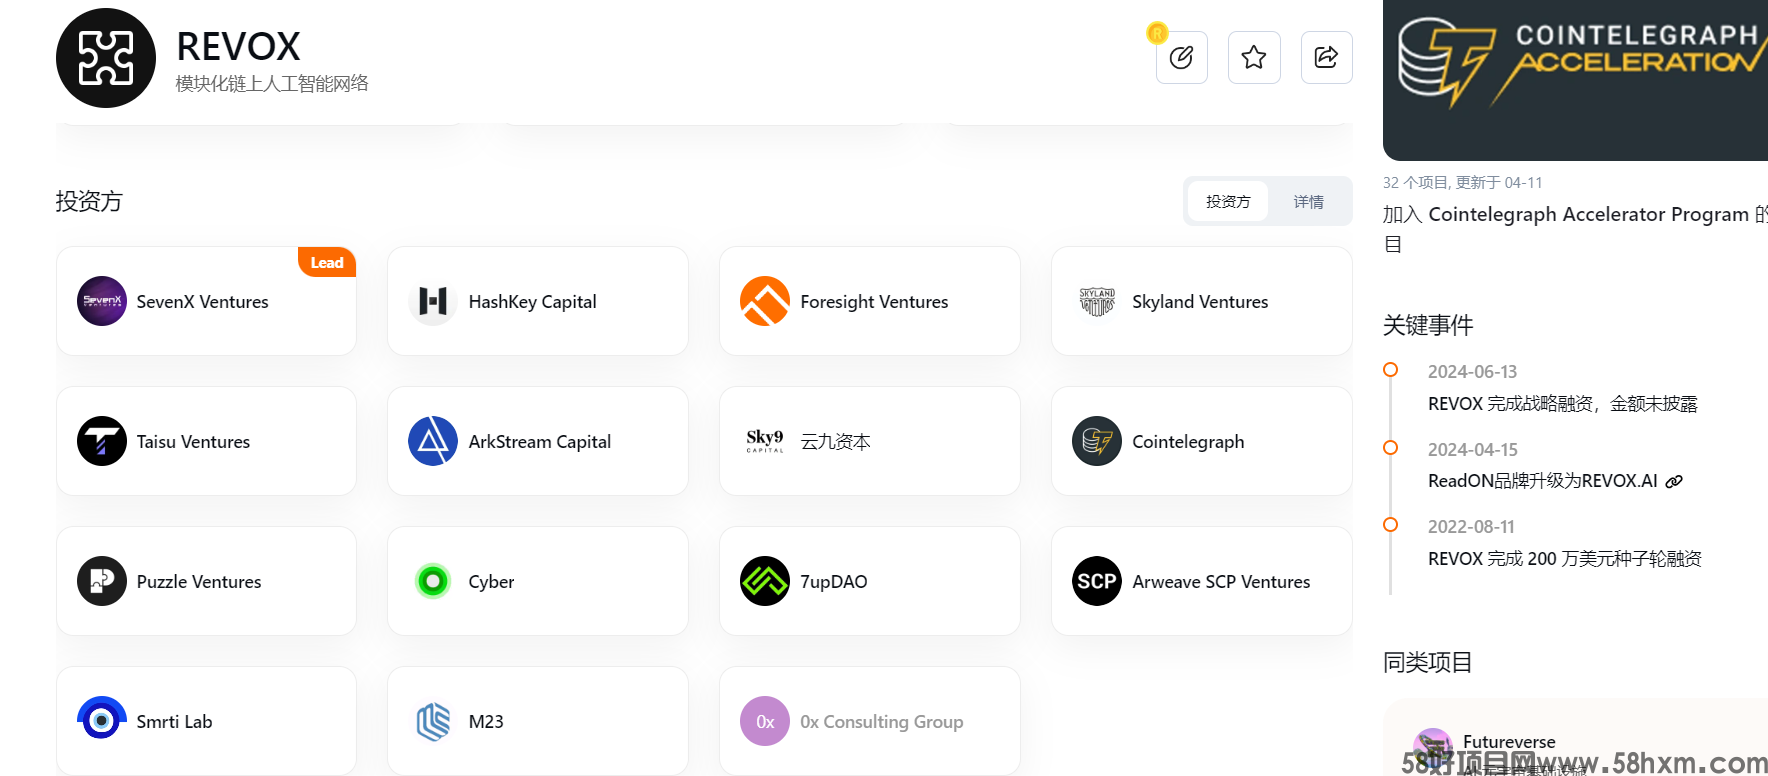
Task: Click the M23 logo
Action: coord(433,721)
